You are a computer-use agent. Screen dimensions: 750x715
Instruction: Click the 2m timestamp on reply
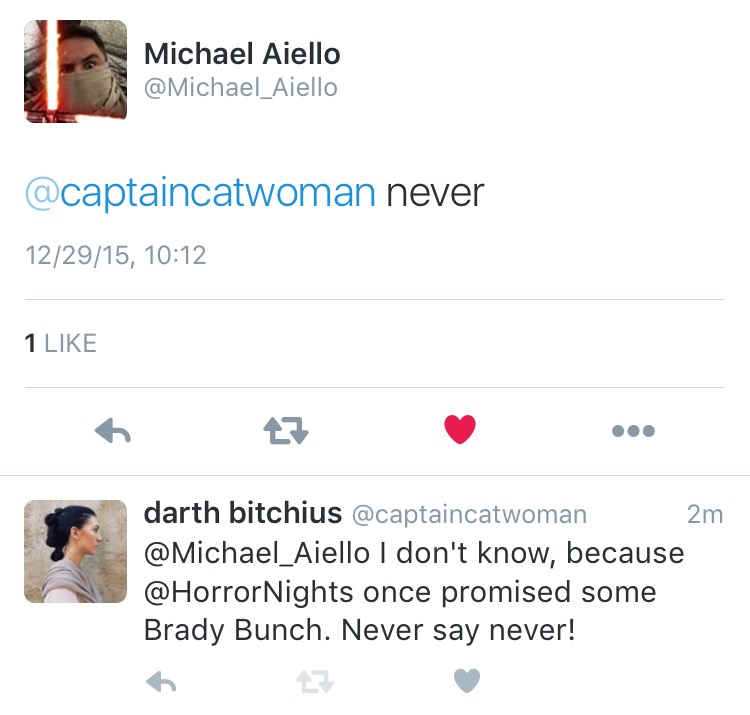click(x=704, y=515)
